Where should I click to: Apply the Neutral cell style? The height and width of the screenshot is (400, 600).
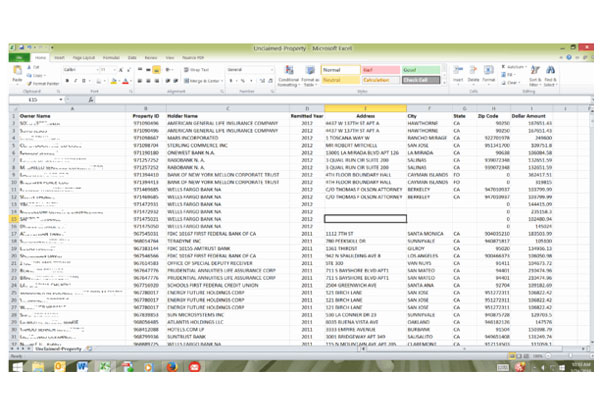point(340,80)
